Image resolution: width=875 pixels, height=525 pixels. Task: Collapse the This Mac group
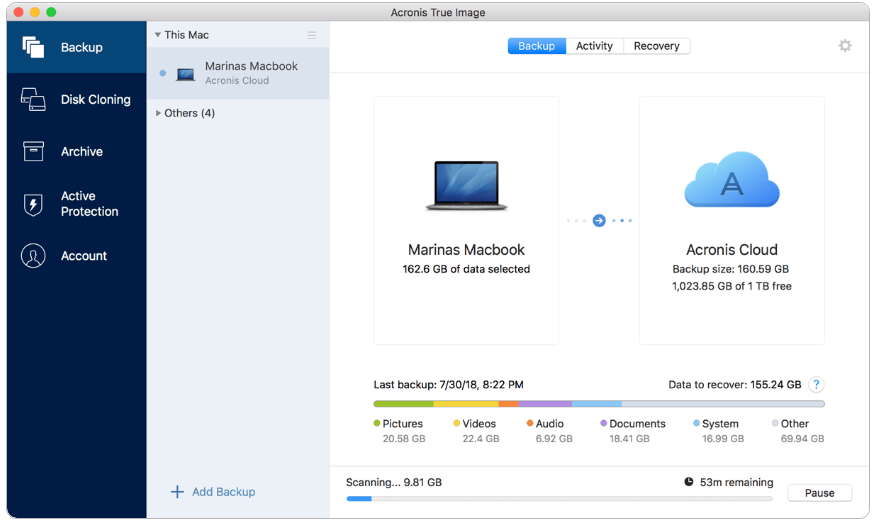[x=158, y=35]
